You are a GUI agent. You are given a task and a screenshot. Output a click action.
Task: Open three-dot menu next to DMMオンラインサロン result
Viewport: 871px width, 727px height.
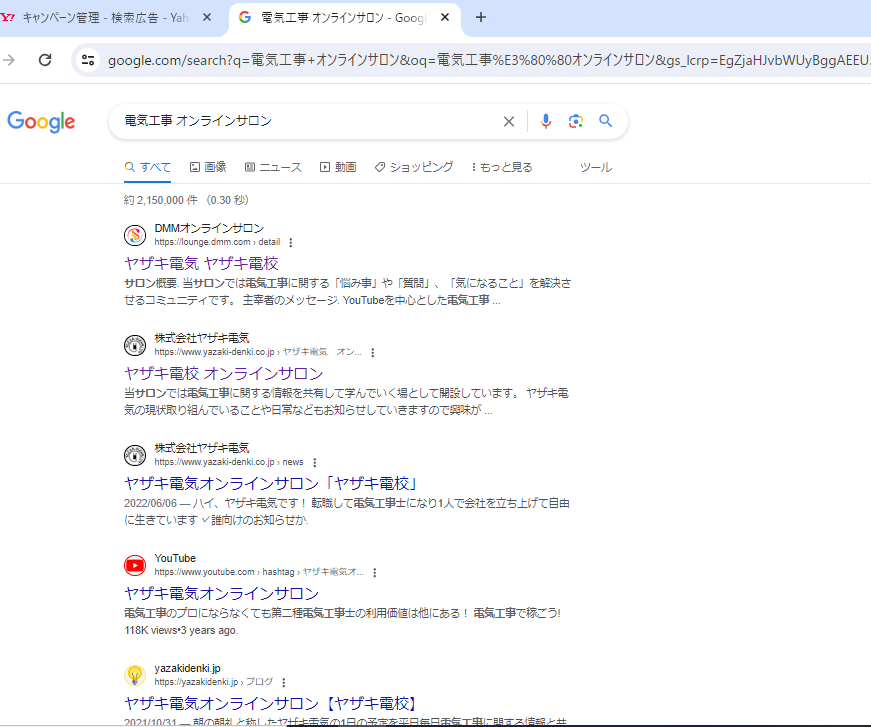290,242
